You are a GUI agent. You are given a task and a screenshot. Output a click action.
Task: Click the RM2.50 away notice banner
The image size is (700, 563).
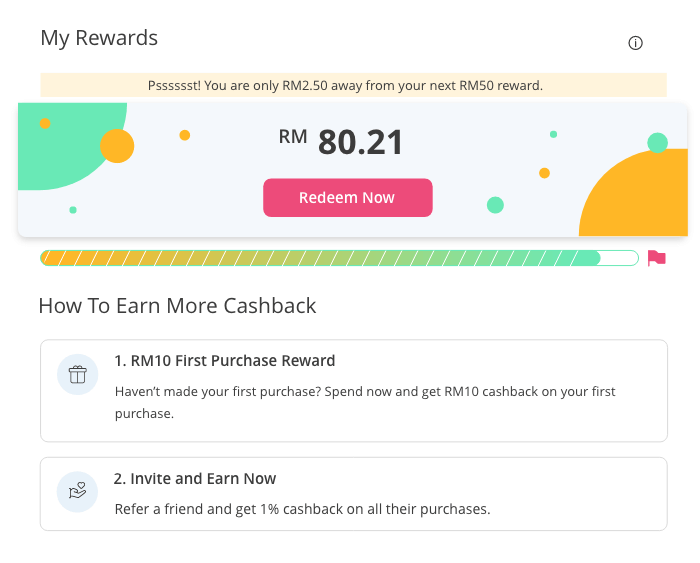pos(353,86)
